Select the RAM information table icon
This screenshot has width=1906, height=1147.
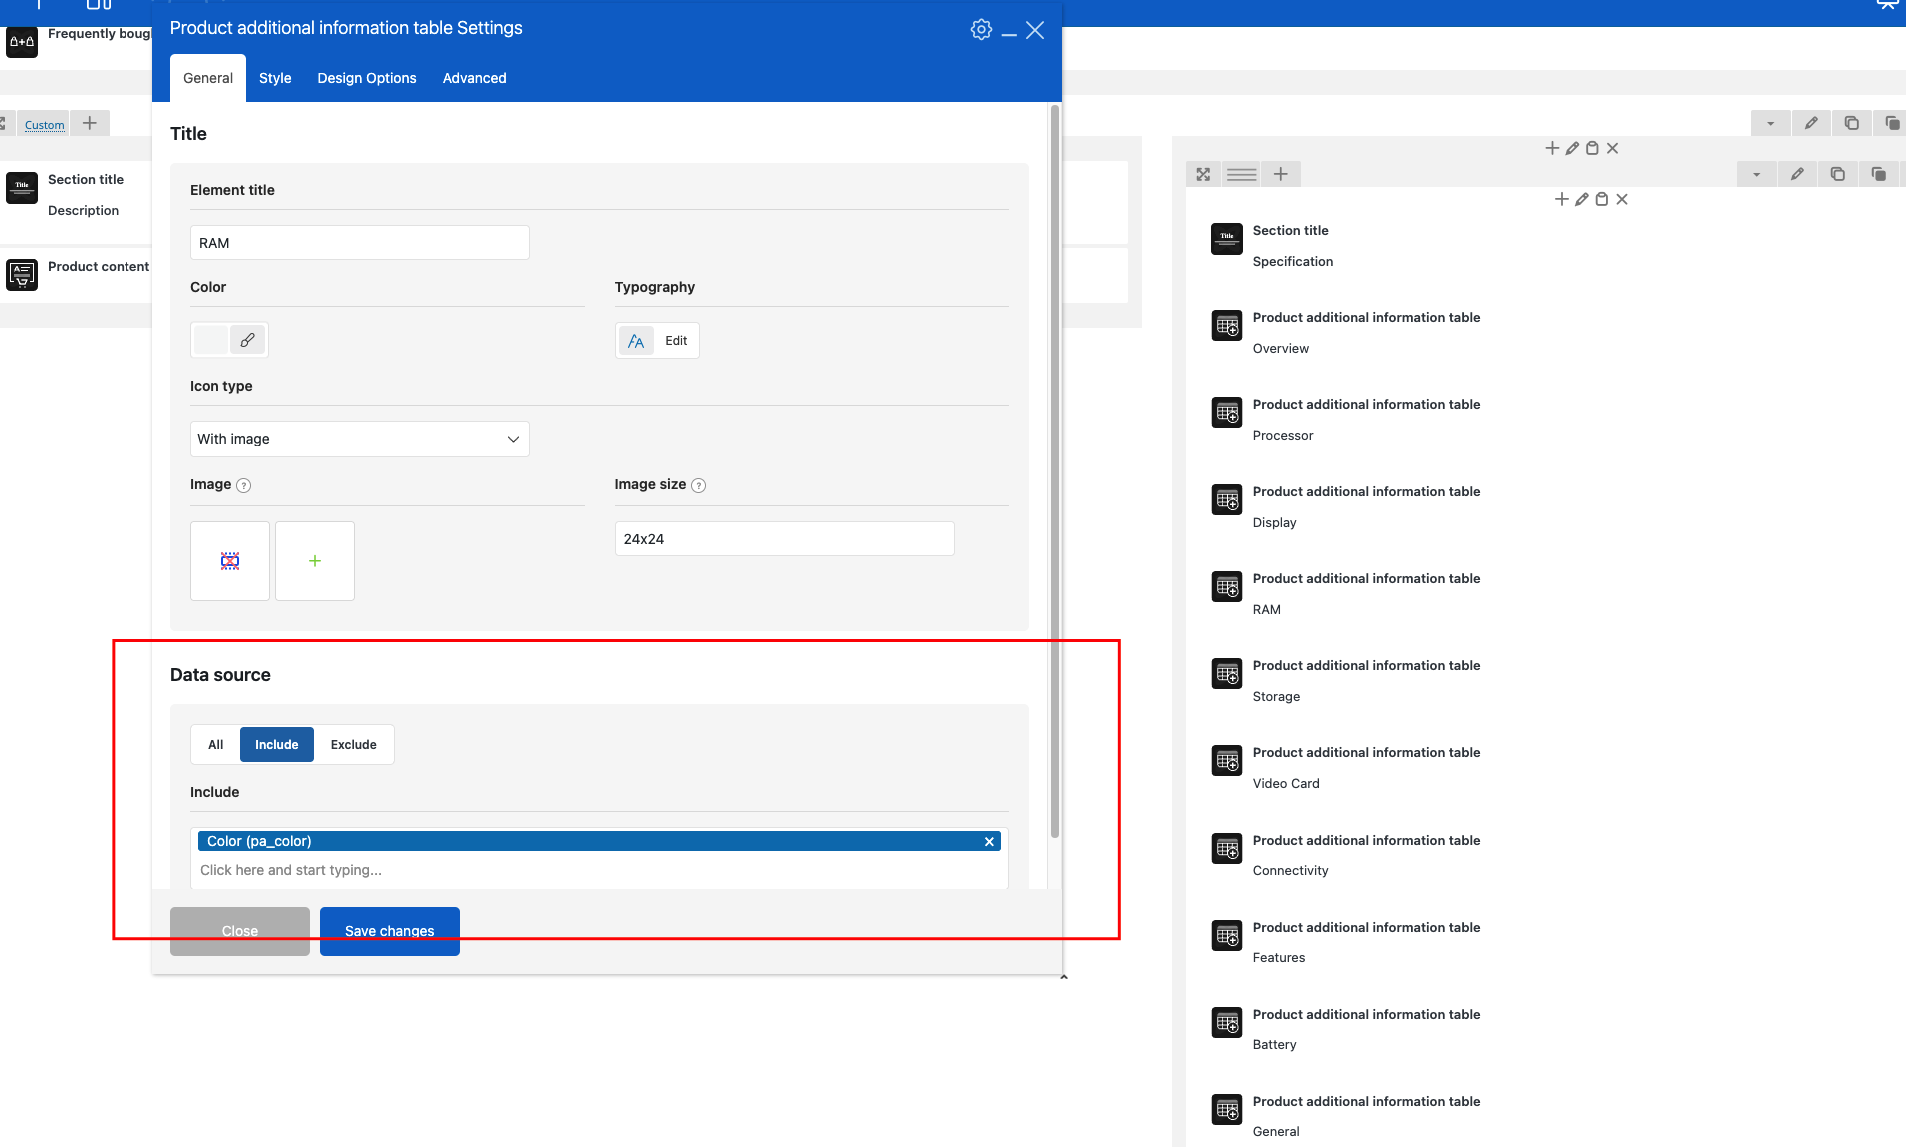coord(1227,587)
